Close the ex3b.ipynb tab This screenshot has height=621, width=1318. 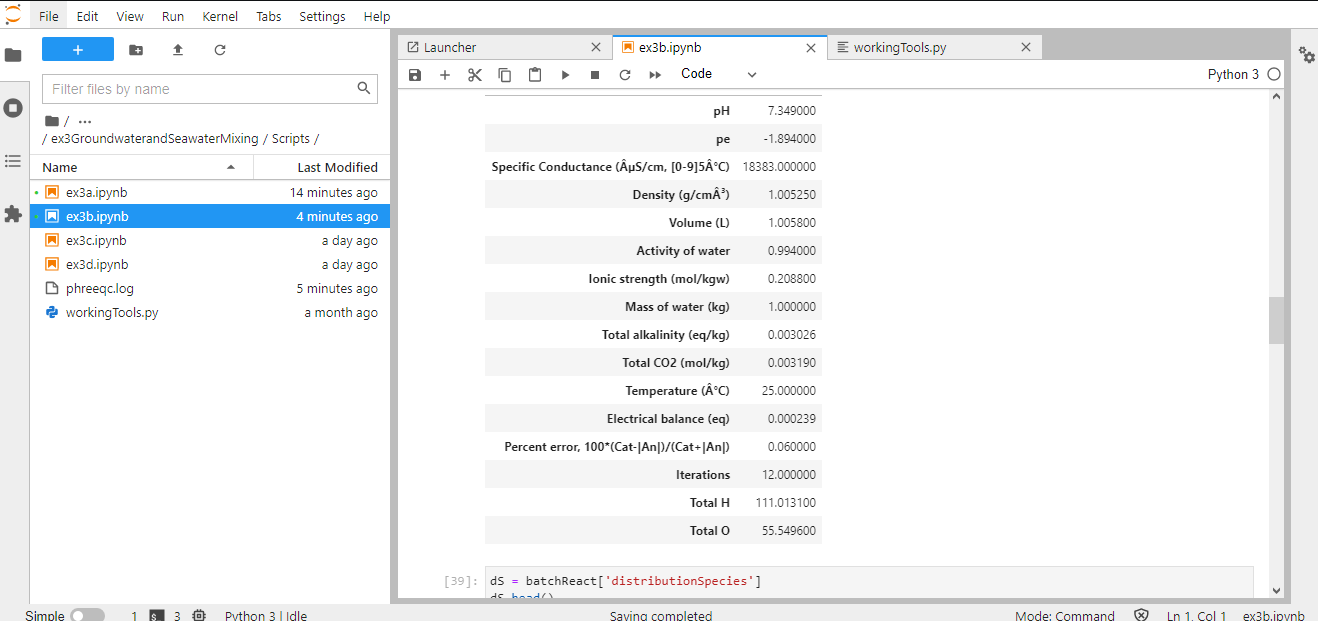(x=811, y=47)
